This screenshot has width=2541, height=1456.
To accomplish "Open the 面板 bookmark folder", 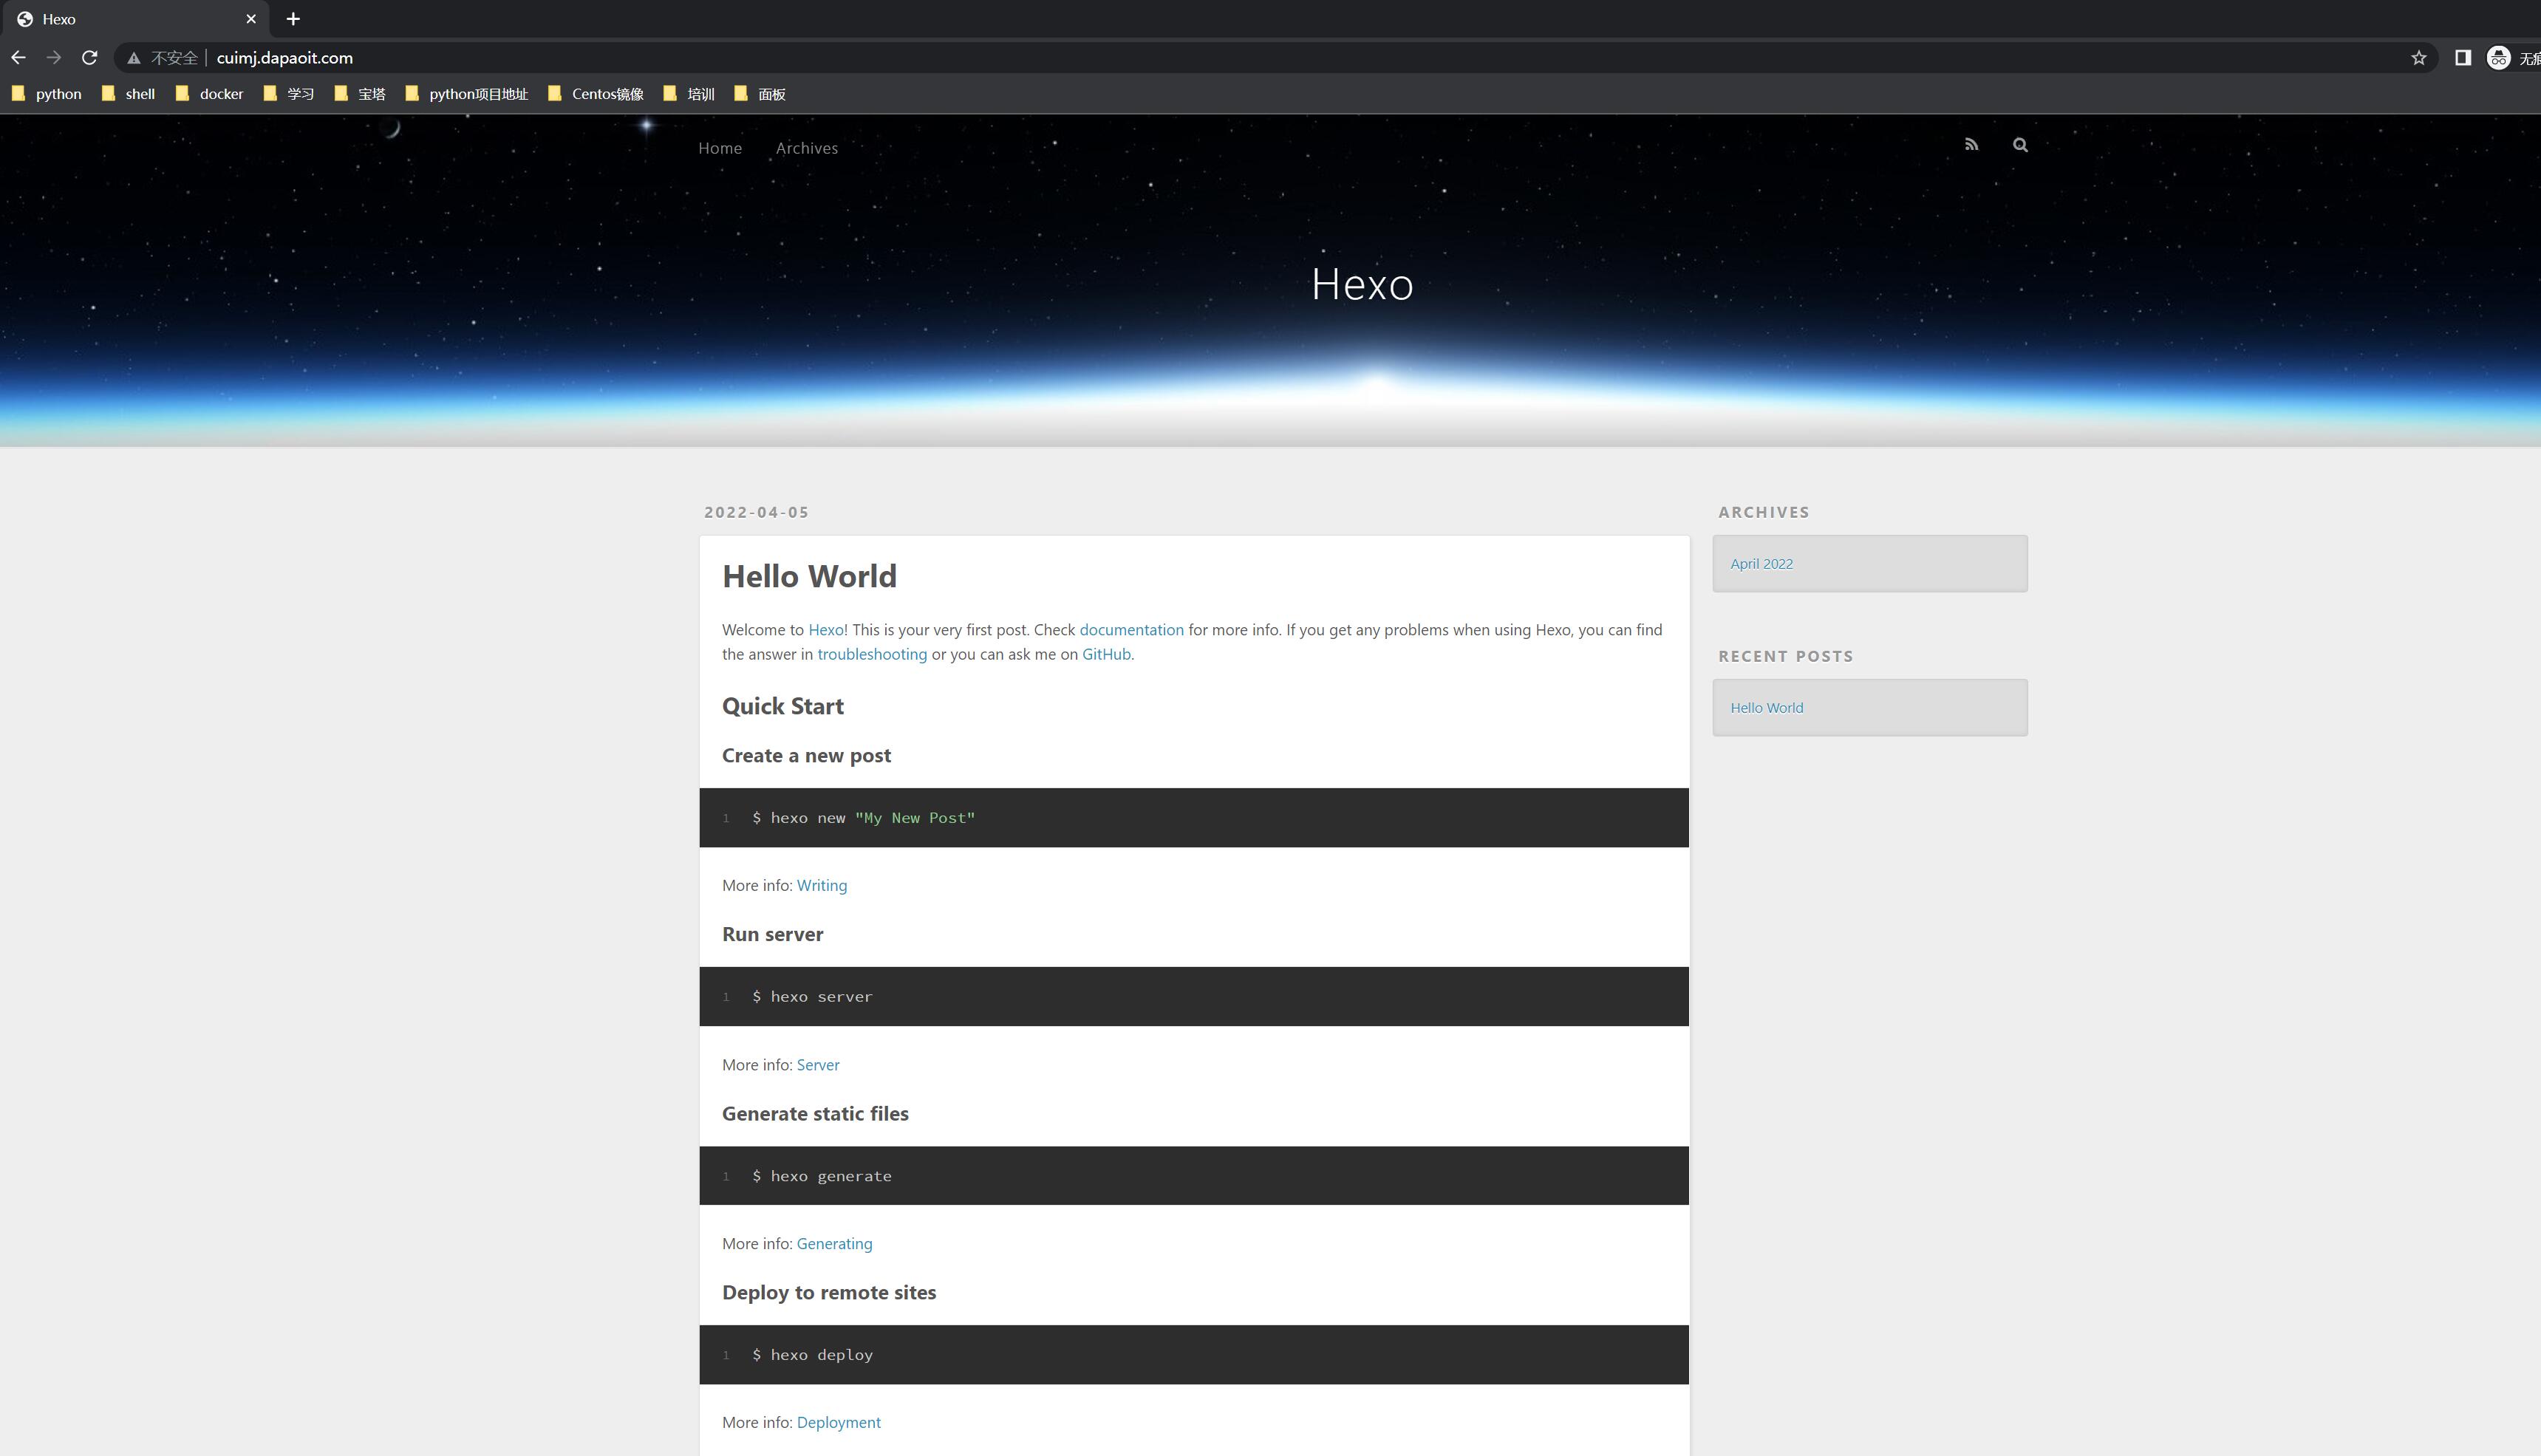I will coord(760,94).
